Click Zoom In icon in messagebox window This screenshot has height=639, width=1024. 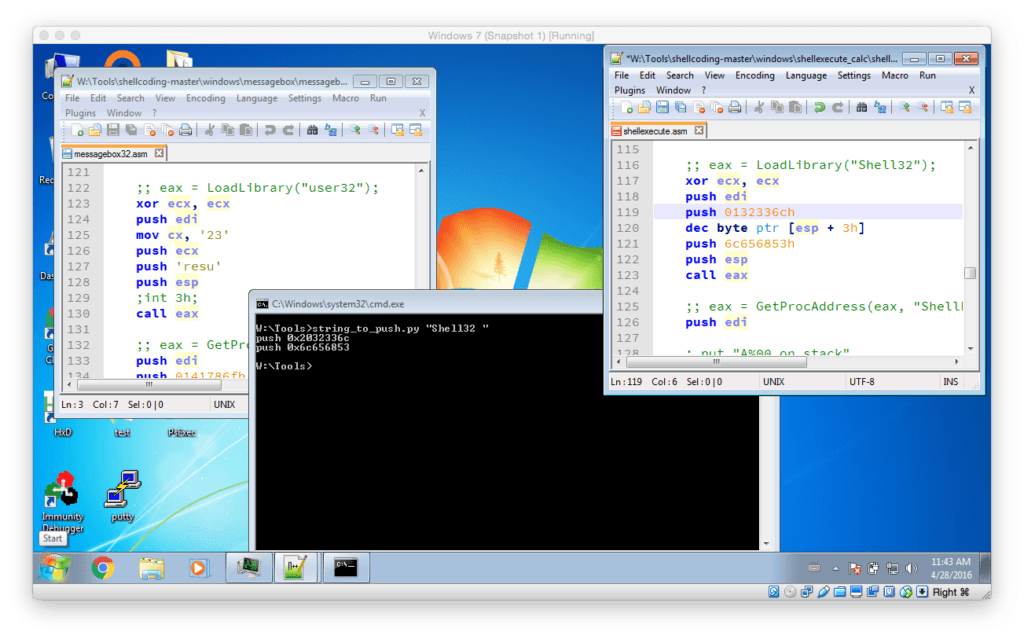[355, 131]
